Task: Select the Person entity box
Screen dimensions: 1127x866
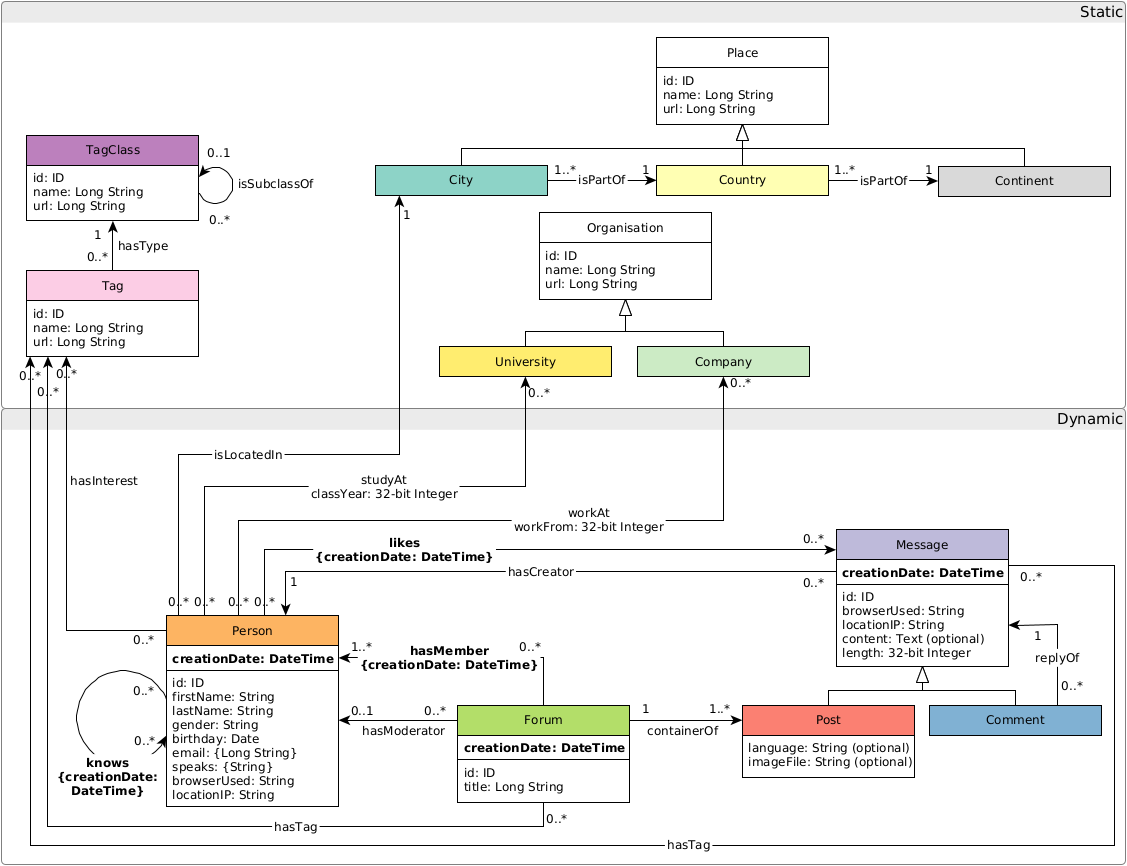Action: pyautogui.click(x=252, y=630)
